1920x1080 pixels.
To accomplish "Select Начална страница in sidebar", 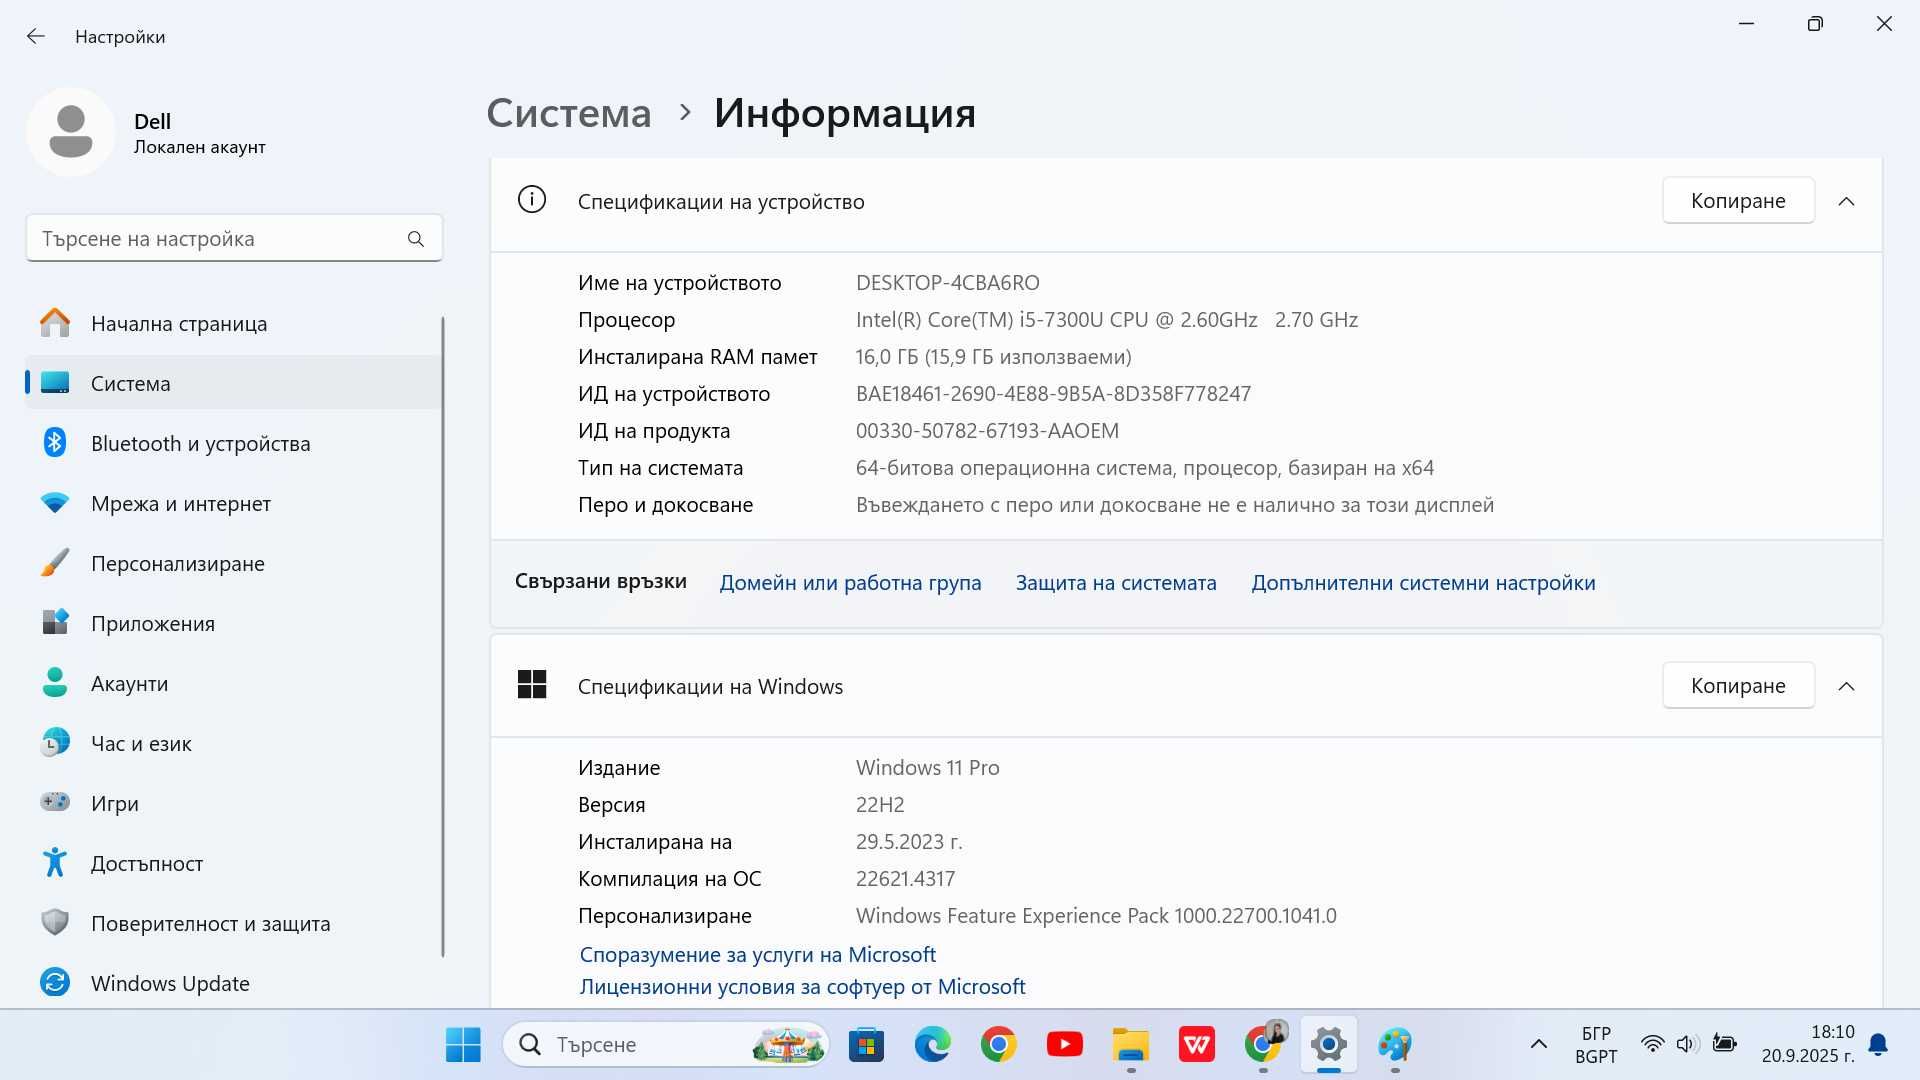I will [234, 323].
